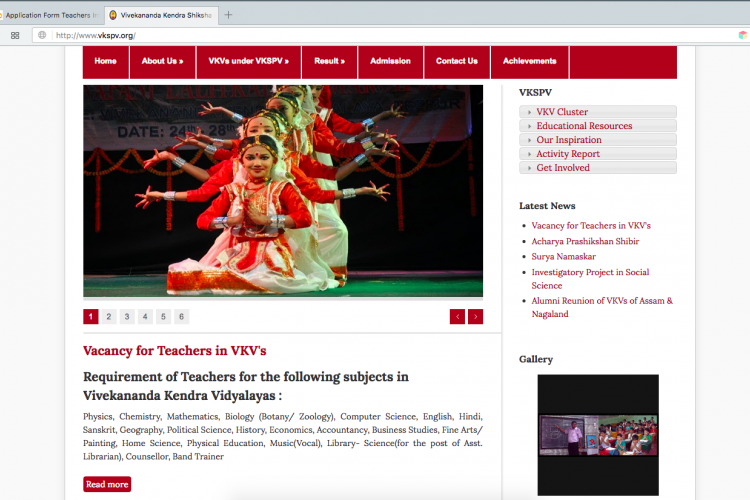Switch to Application Form Teachers tab

[50, 15]
